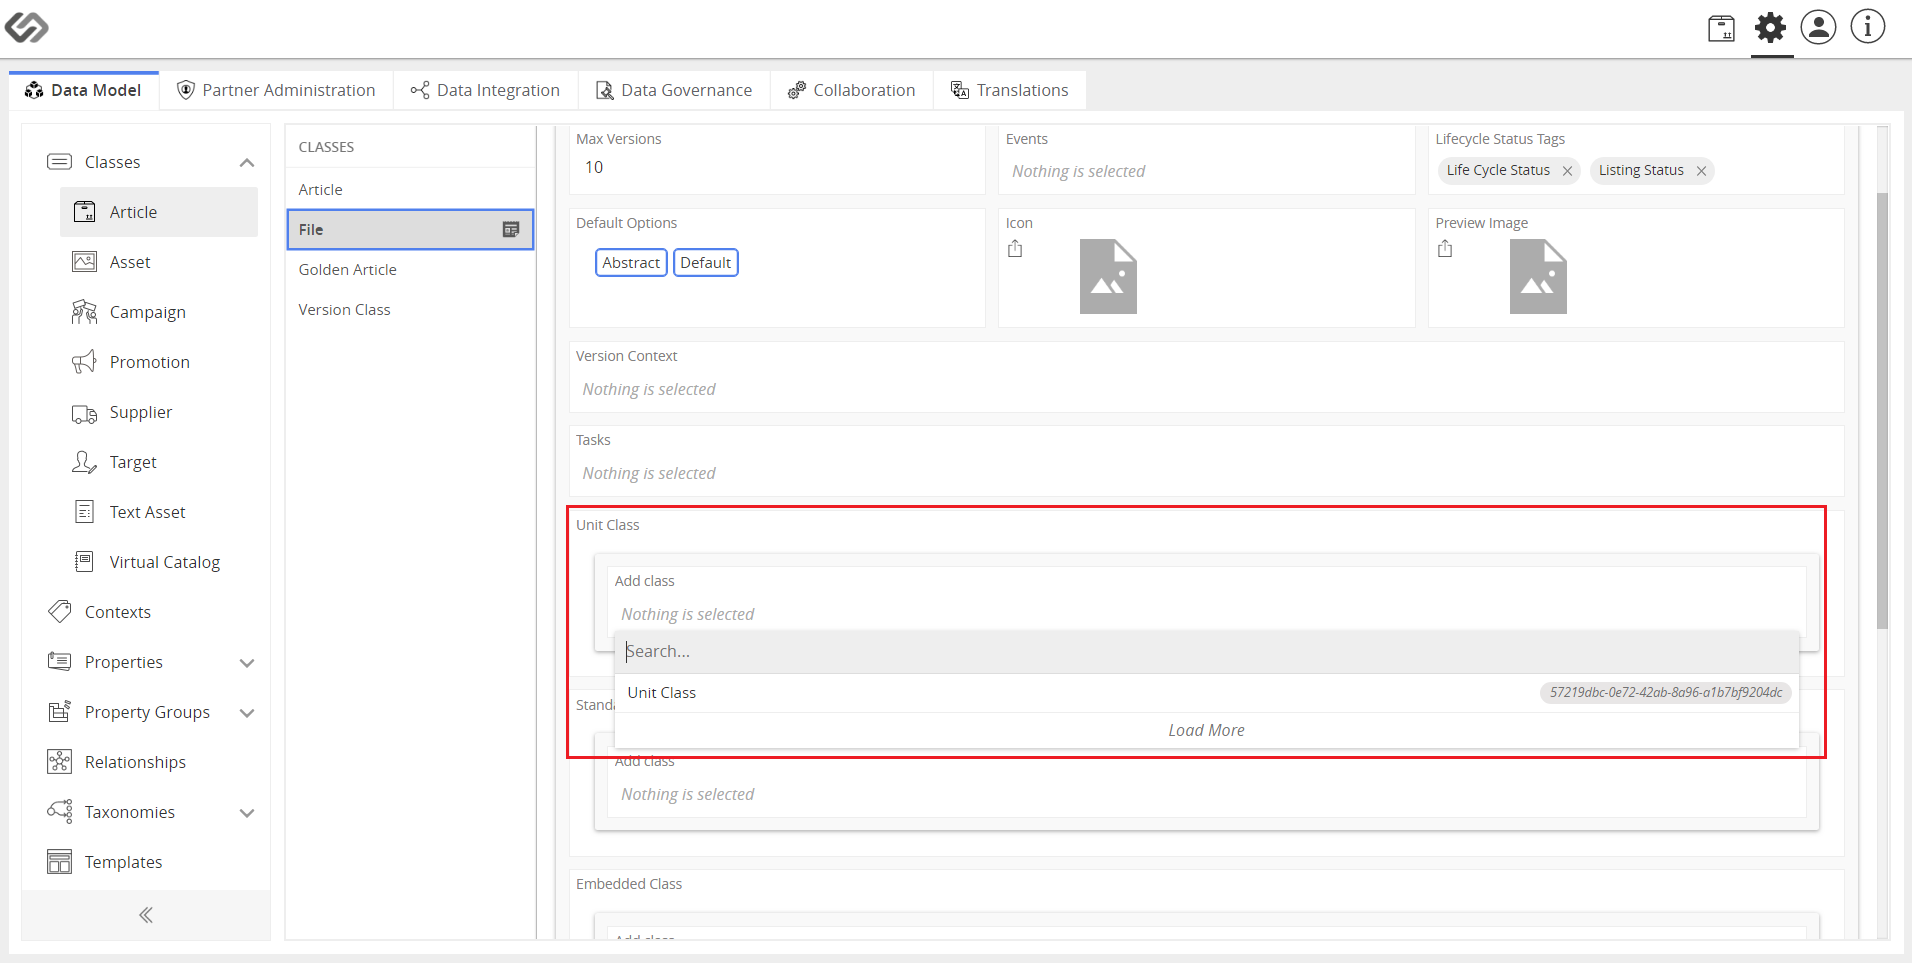Click the Unit Class ID badge

click(x=1665, y=693)
